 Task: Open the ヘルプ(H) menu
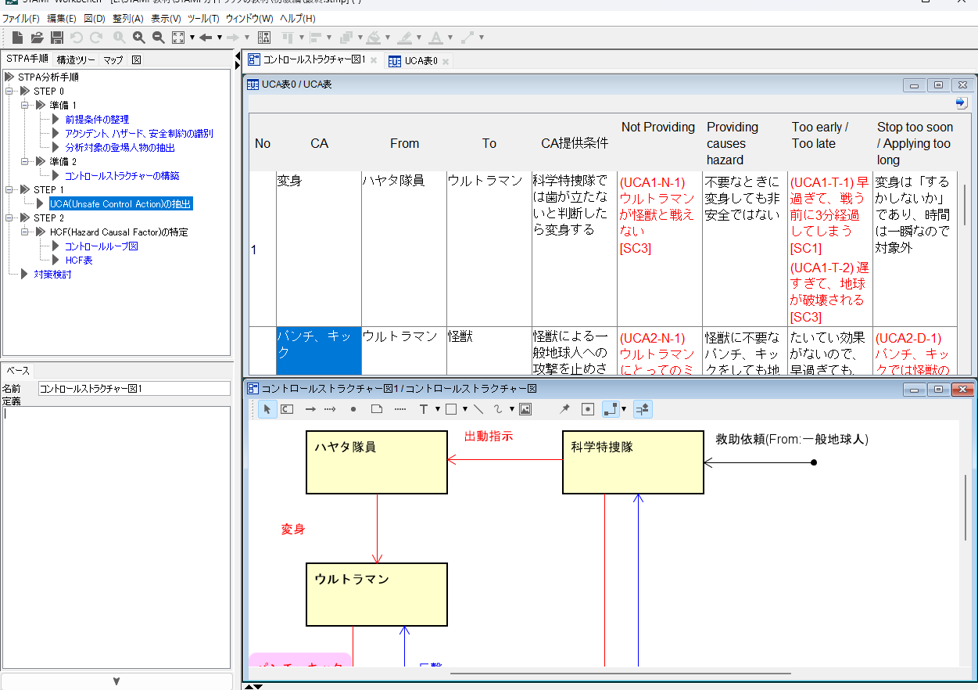coord(298,19)
